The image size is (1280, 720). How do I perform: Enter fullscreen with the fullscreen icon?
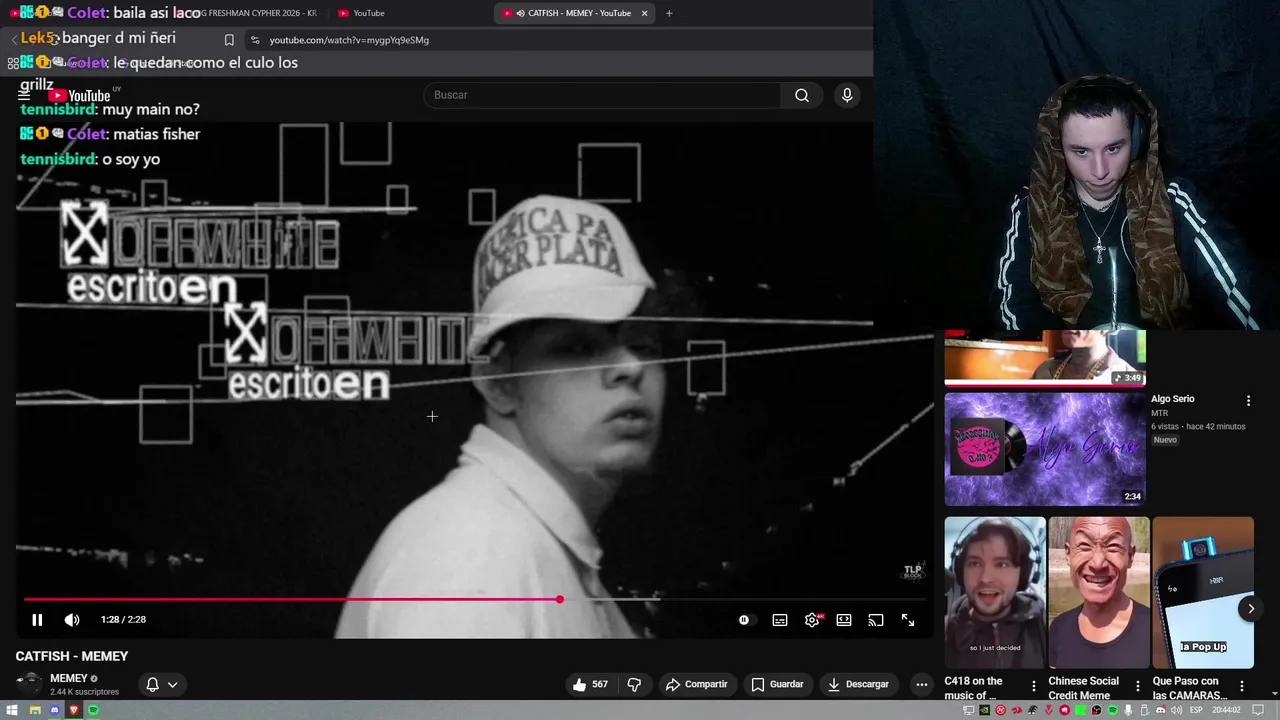pos(908,620)
